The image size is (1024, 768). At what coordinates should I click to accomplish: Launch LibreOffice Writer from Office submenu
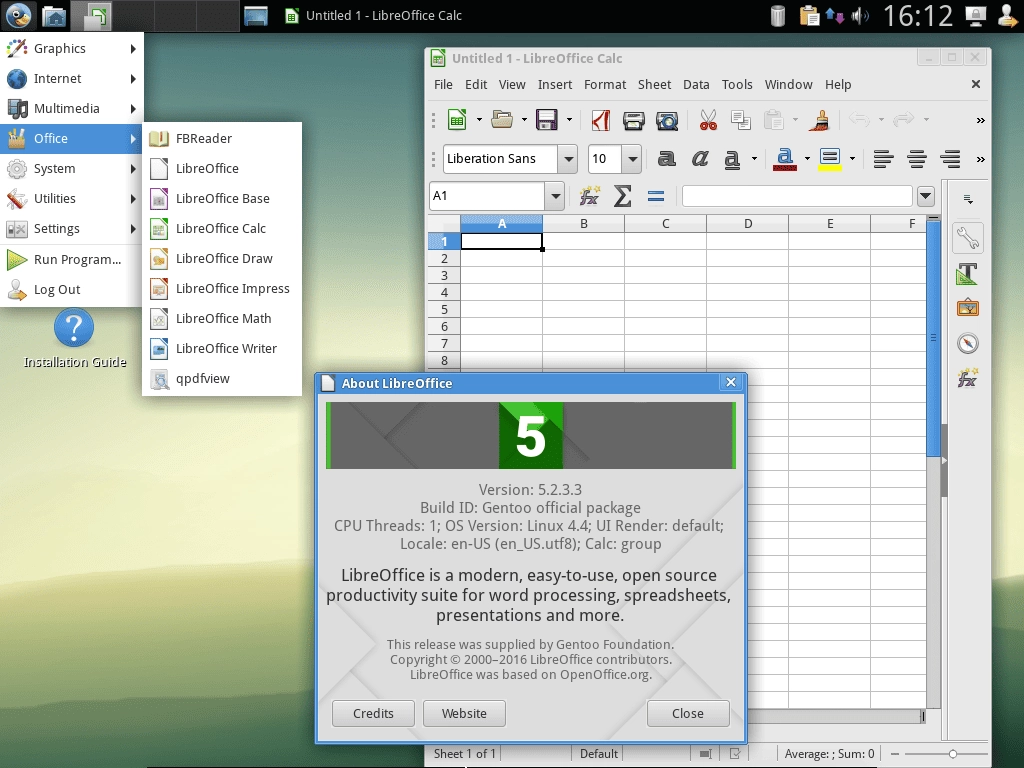click(222, 348)
